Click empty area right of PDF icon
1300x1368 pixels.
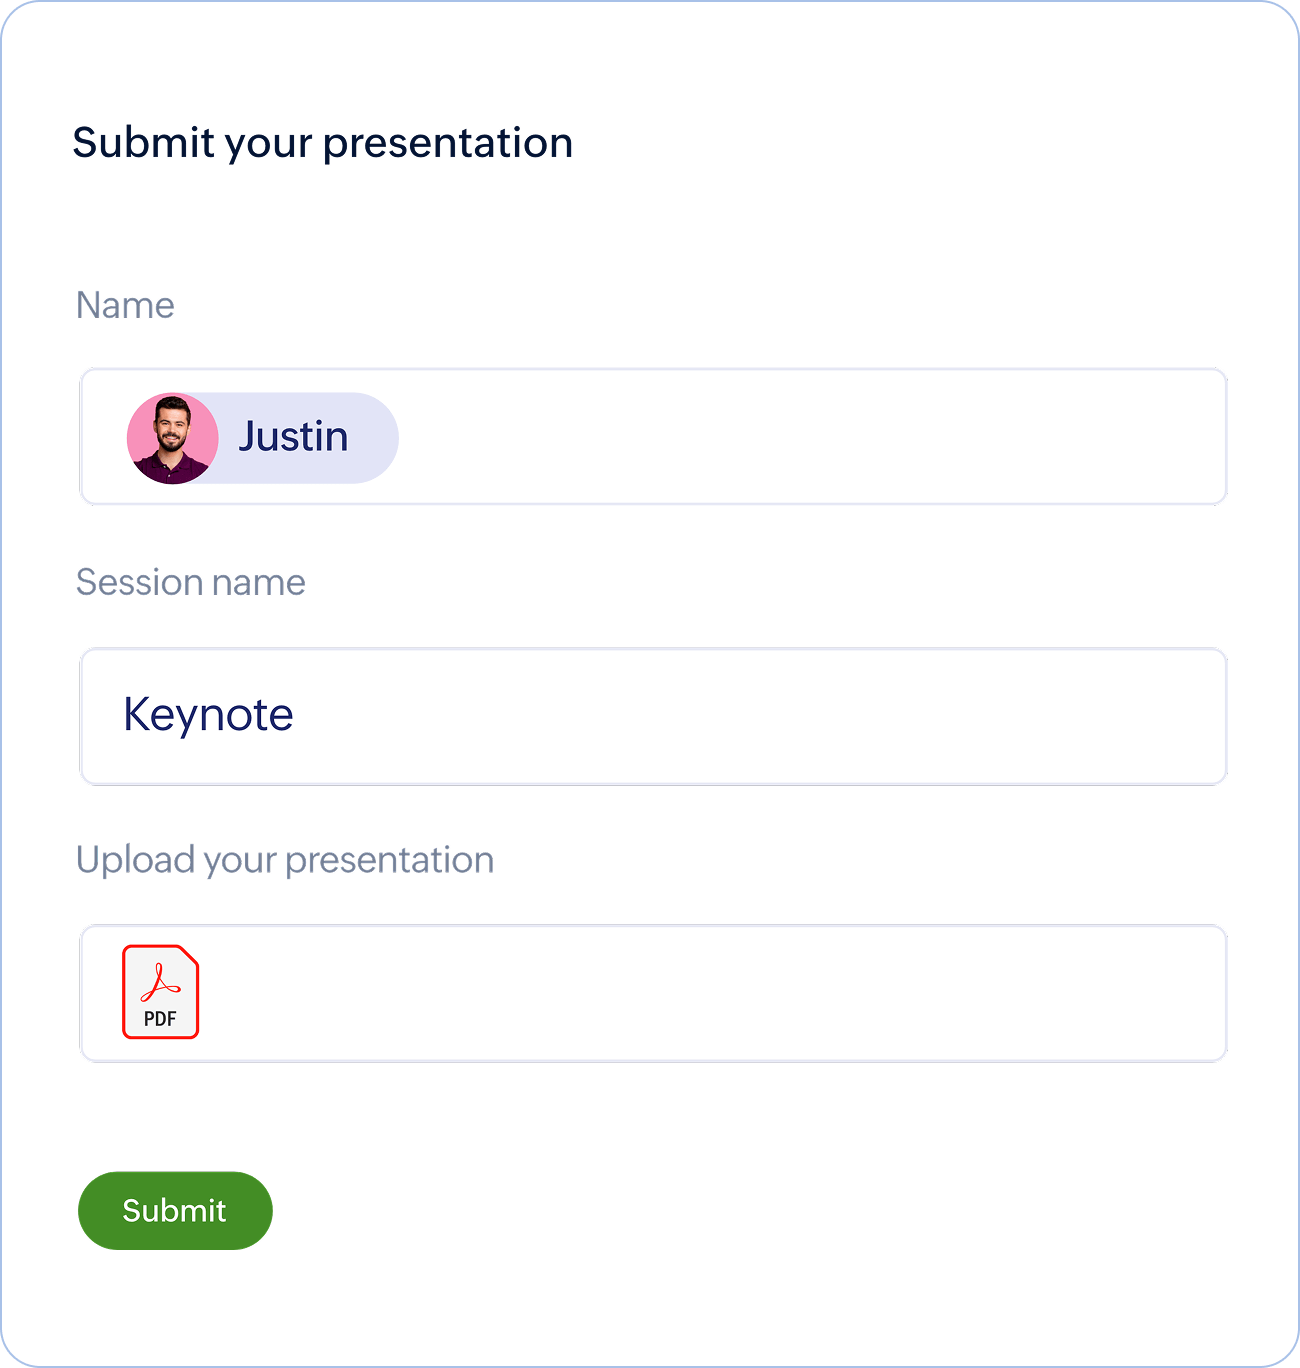(x=710, y=993)
